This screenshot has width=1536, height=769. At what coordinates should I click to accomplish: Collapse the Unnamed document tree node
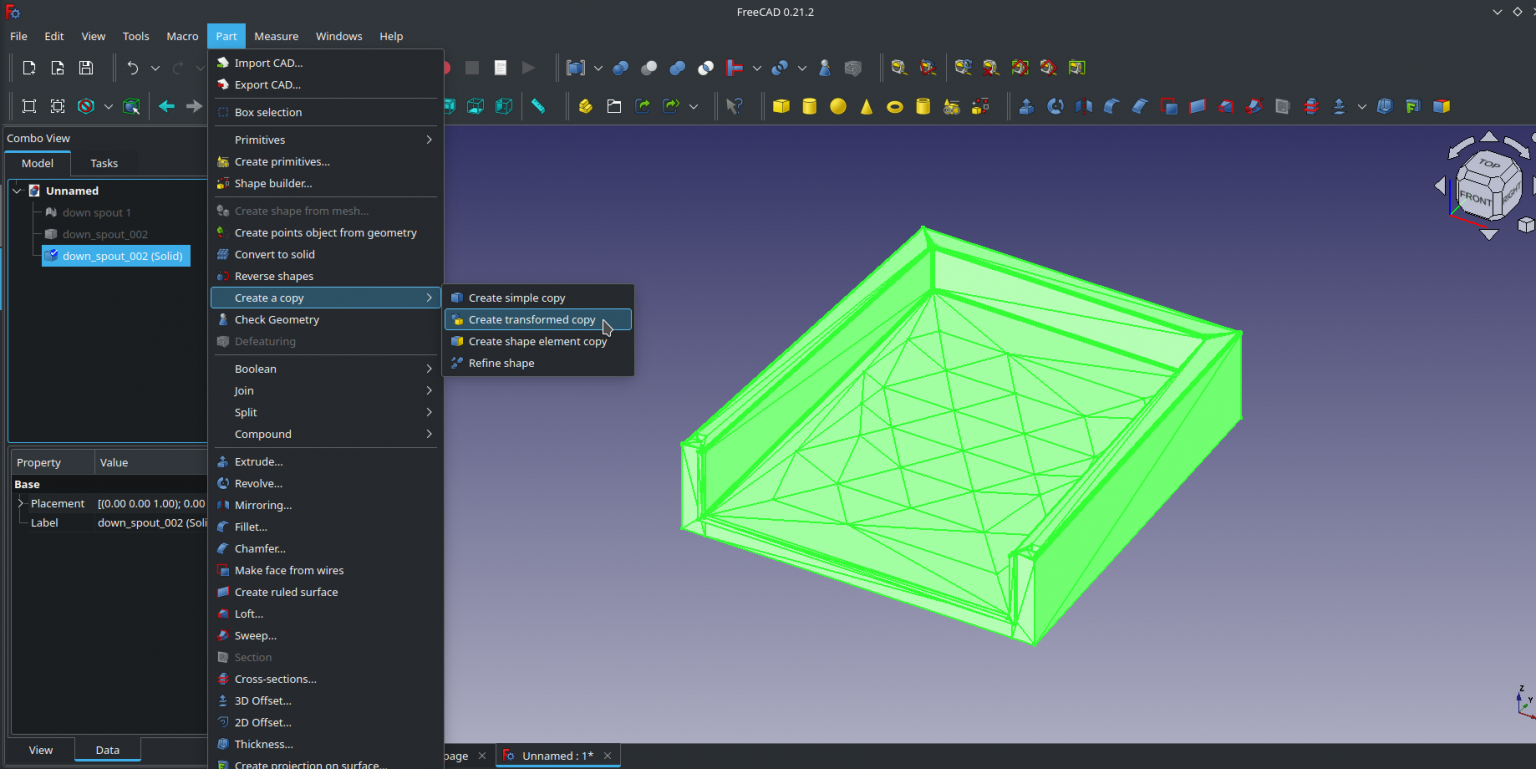[17, 191]
